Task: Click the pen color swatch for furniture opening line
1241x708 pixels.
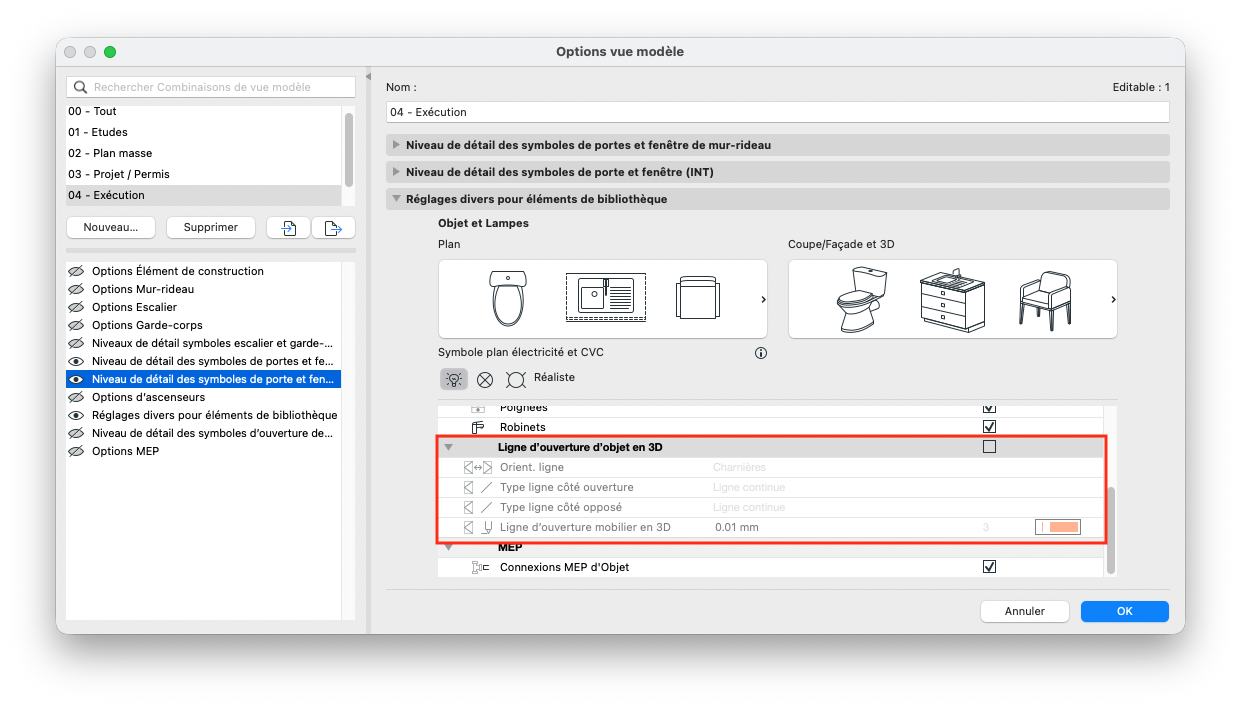Action: click(1058, 527)
